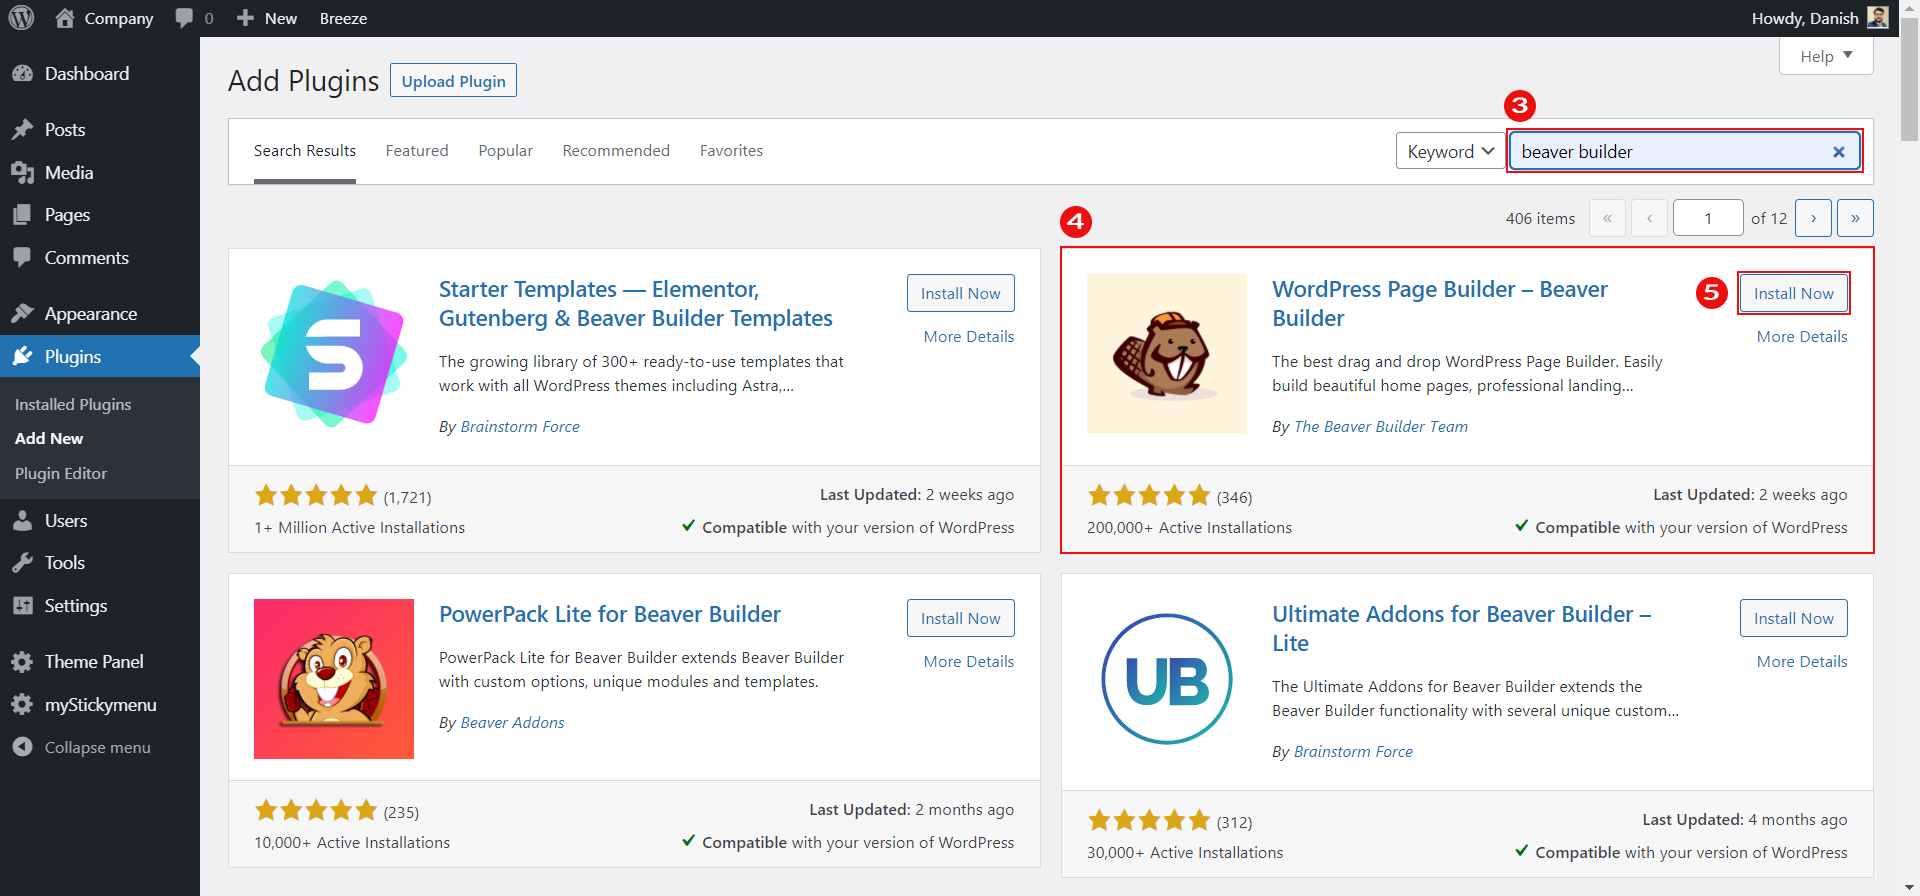The width and height of the screenshot is (1920, 896).
Task: Switch to Search Results tab
Action: pos(305,151)
